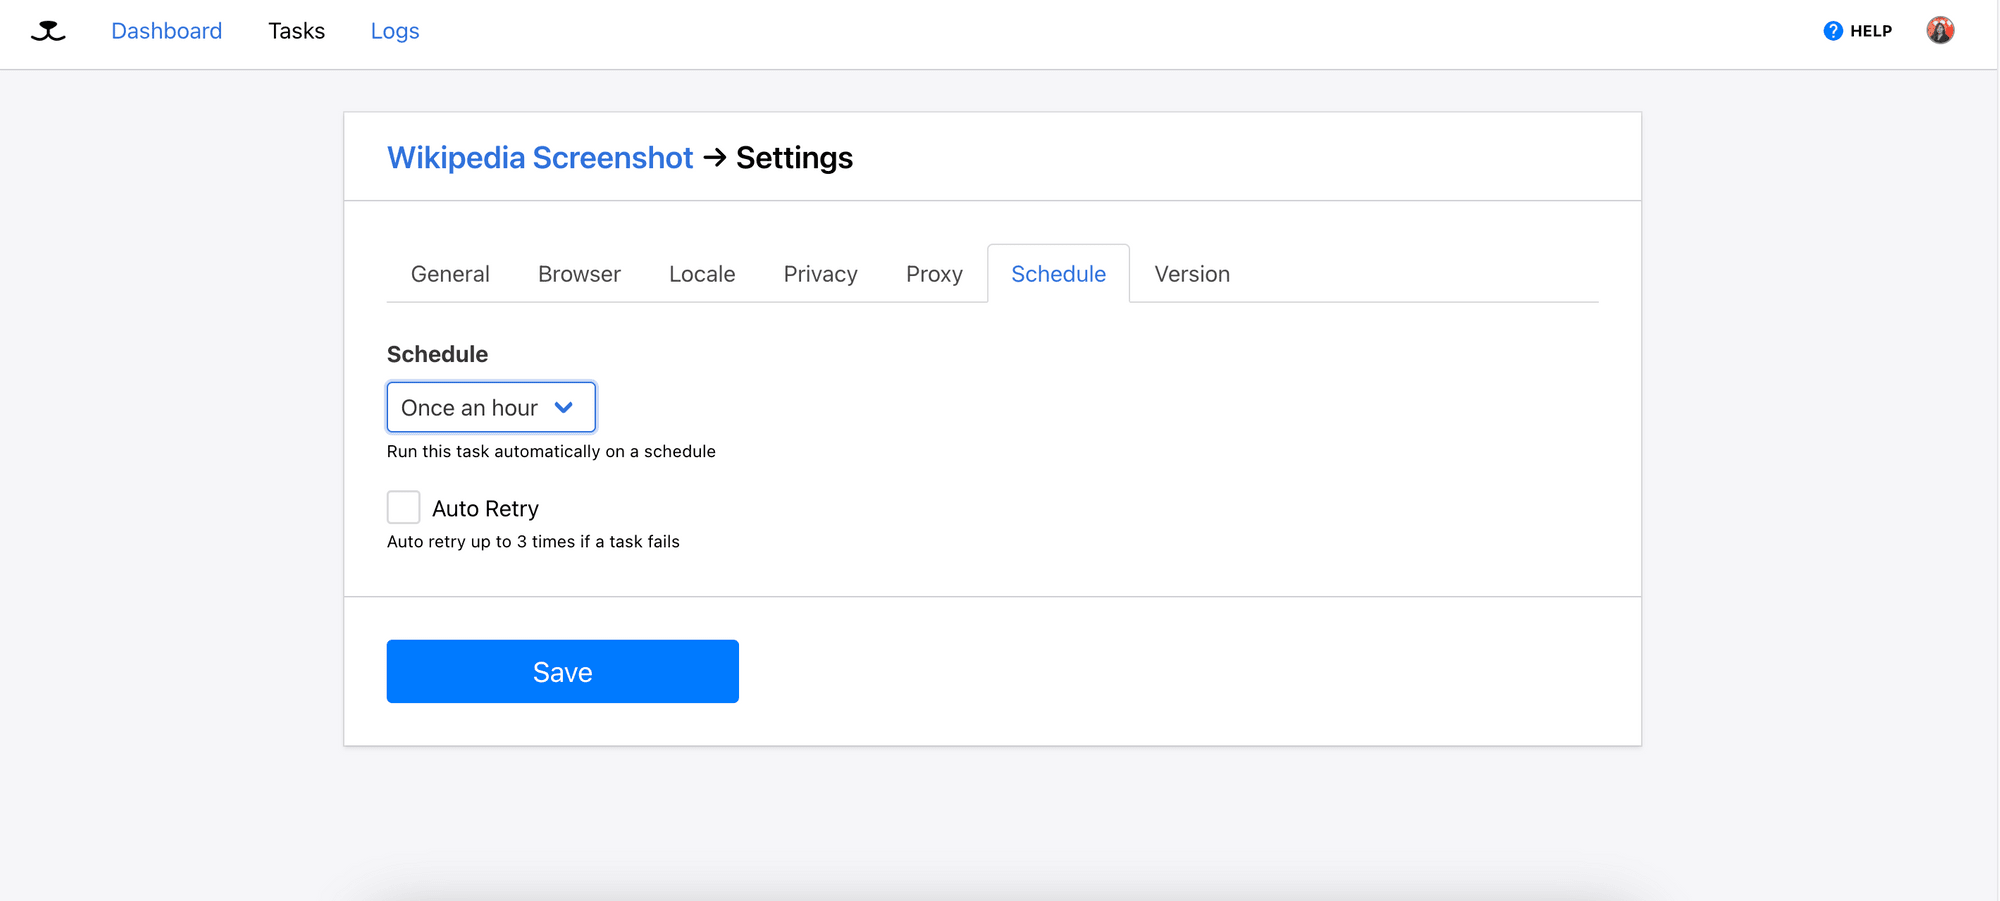Image resolution: width=2000 pixels, height=901 pixels.
Task: Open the Wikipedia Screenshot task link
Action: (x=540, y=158)
